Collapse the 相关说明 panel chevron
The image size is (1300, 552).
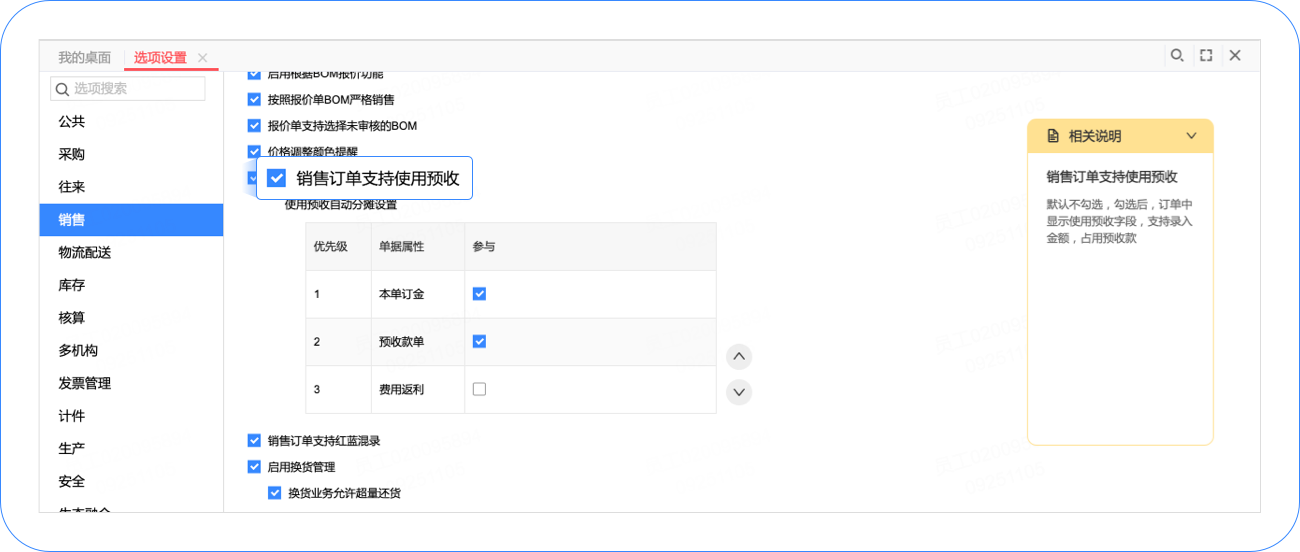(1191, 136)
